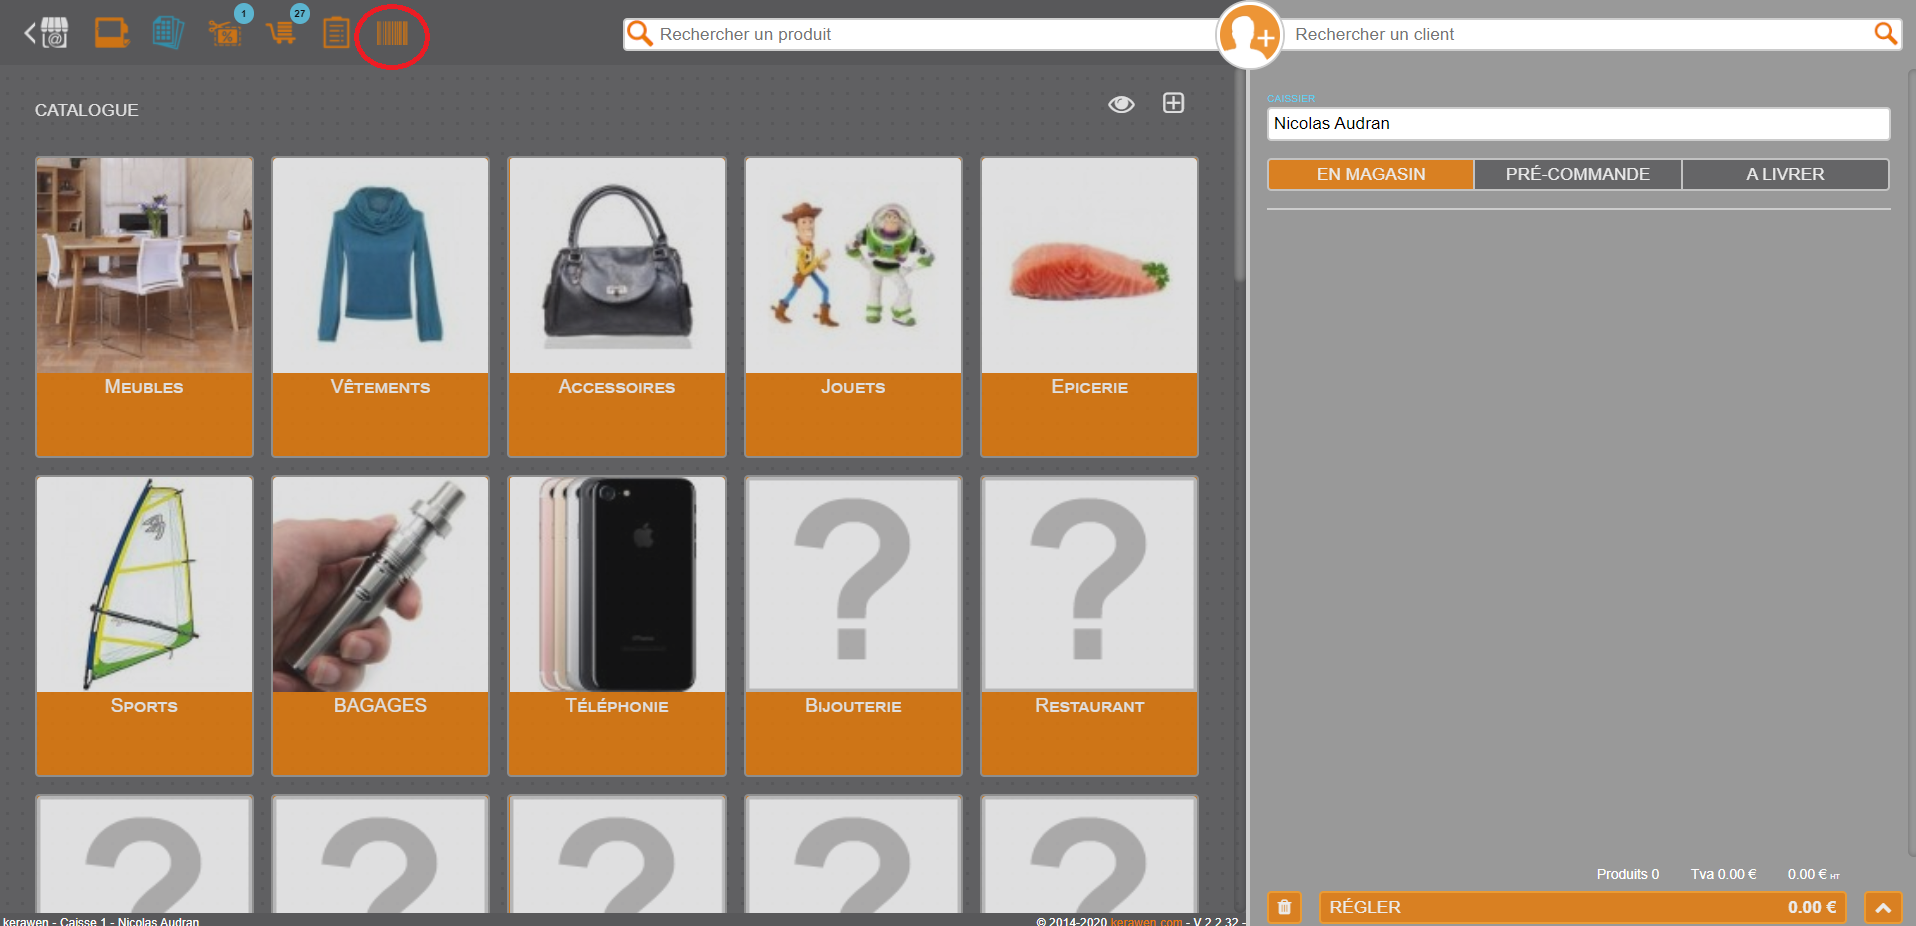The width and height of the screenshot is (1916, 926).
Task: Open the Bagages category
Action: [x=380, y=625]
